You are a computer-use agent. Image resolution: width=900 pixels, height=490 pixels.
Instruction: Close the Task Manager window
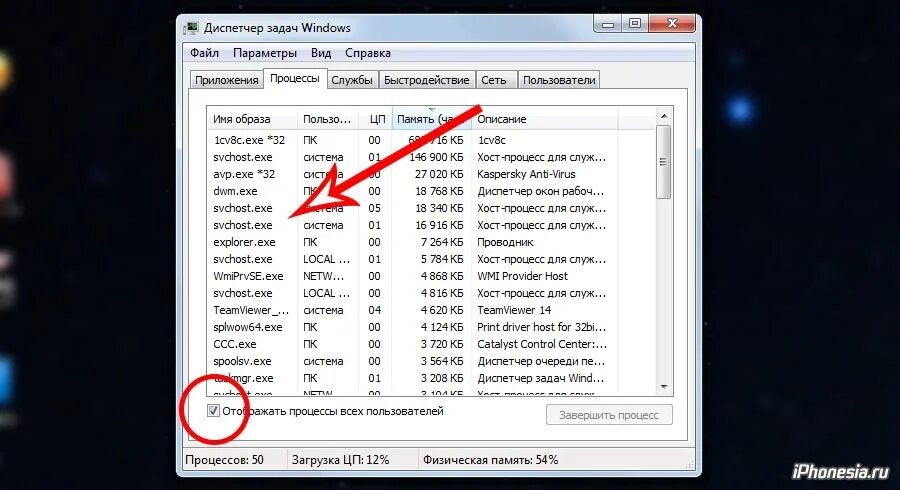(672, 24)
